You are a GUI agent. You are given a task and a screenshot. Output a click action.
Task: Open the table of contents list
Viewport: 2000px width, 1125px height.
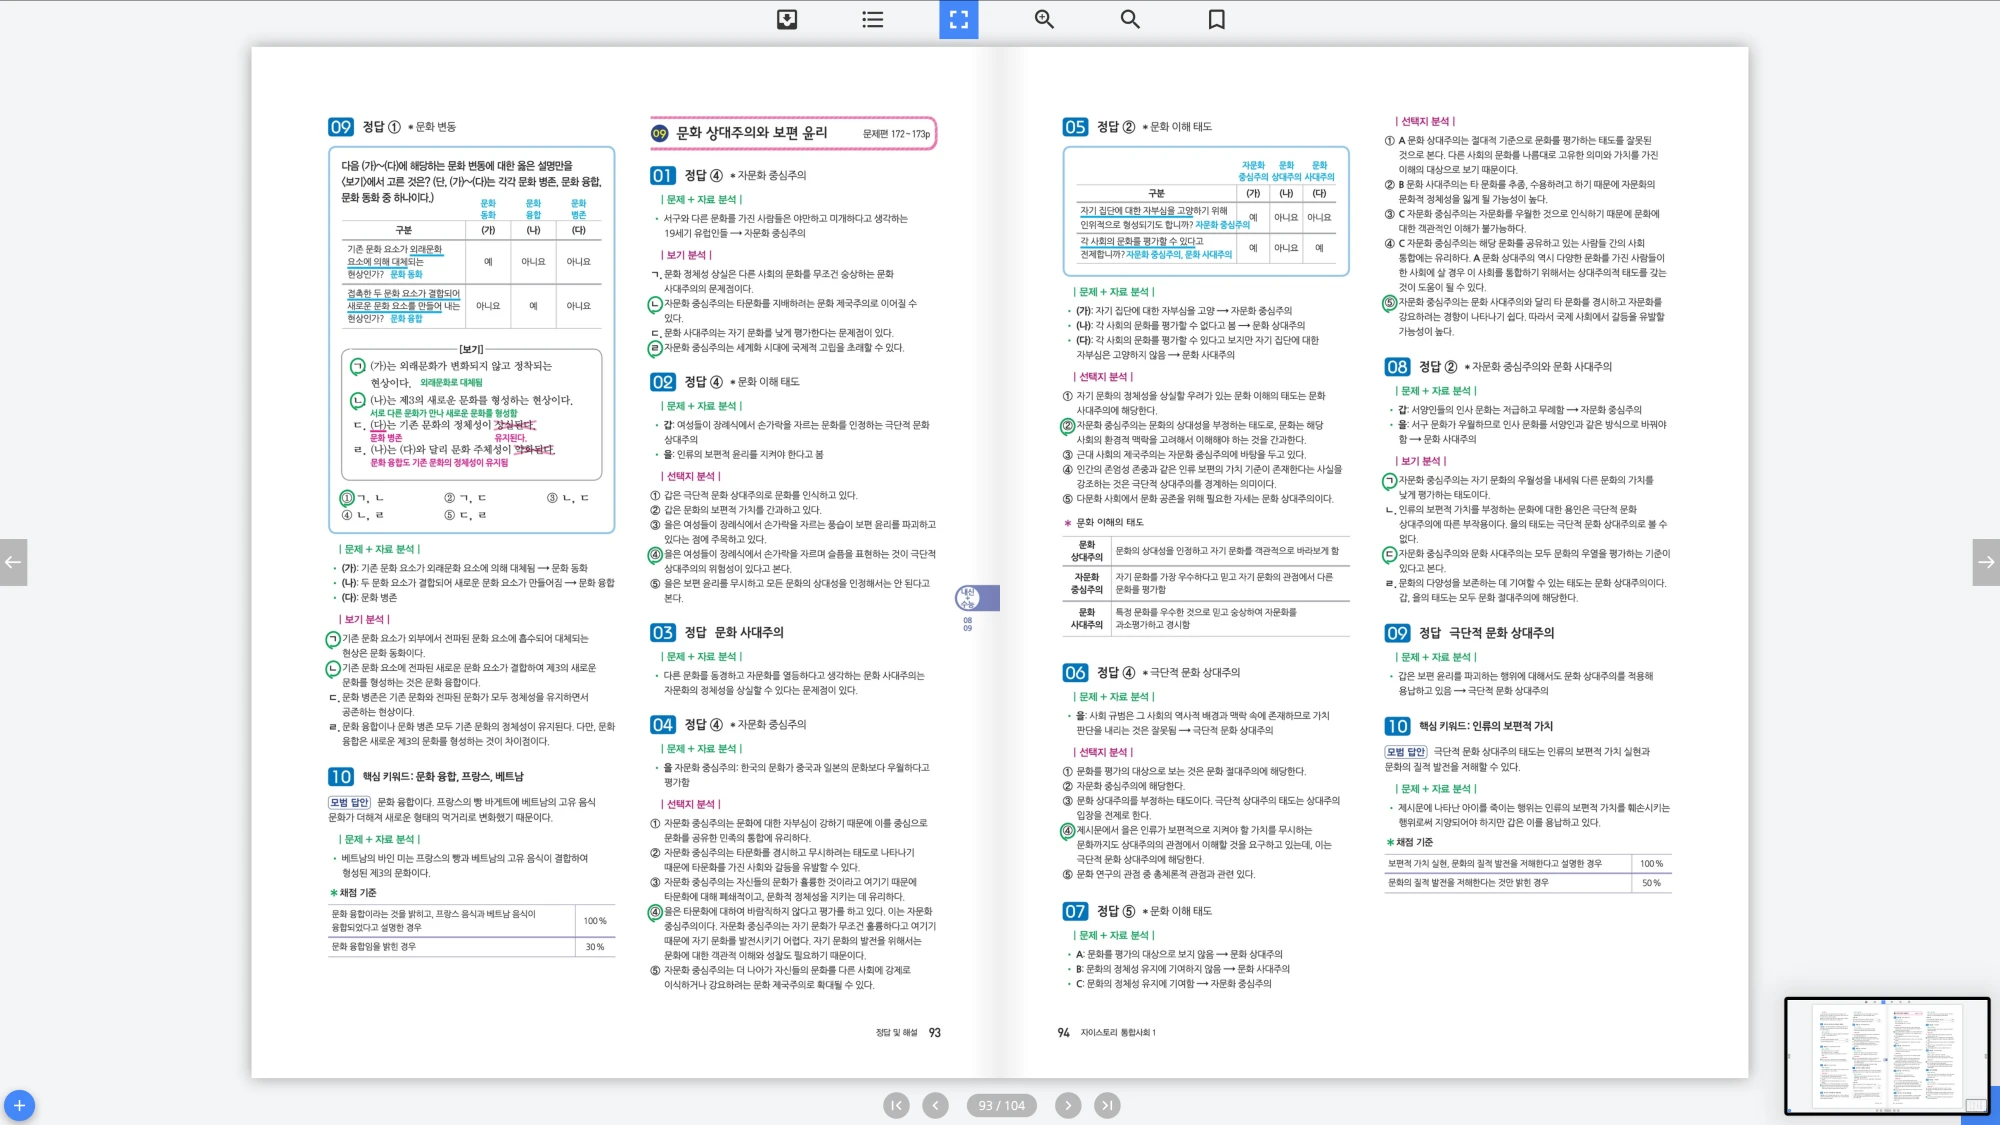tap(873, 19)
